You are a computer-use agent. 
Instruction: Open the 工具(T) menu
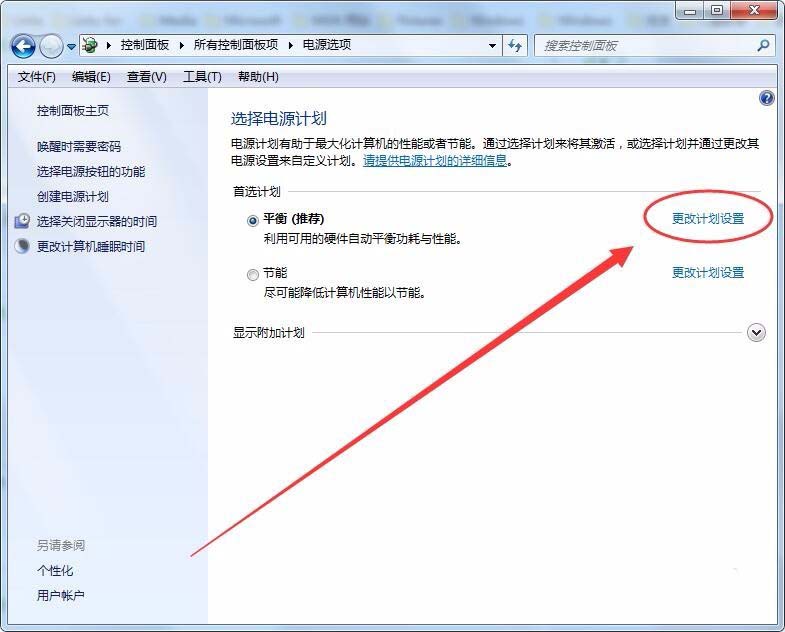coord(201,77)
